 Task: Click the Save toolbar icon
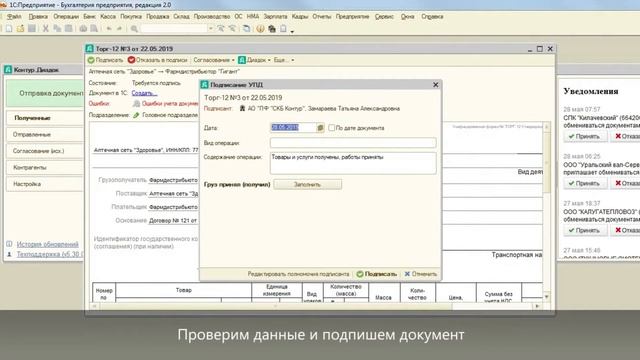click(31, 29)
